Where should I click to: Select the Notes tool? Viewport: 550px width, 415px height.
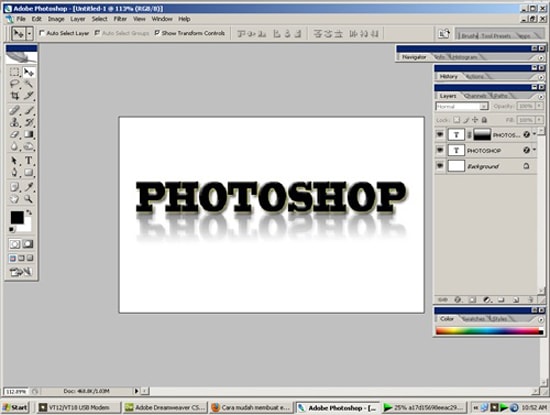14,187
